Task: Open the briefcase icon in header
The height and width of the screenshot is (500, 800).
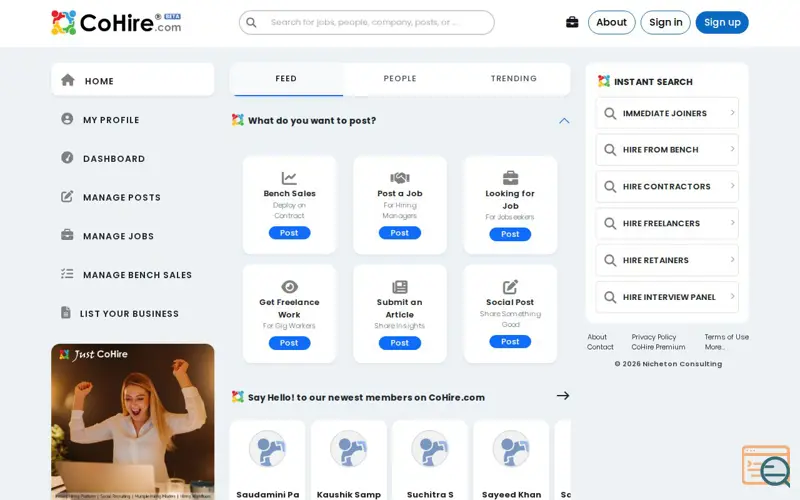Action: 572,22
